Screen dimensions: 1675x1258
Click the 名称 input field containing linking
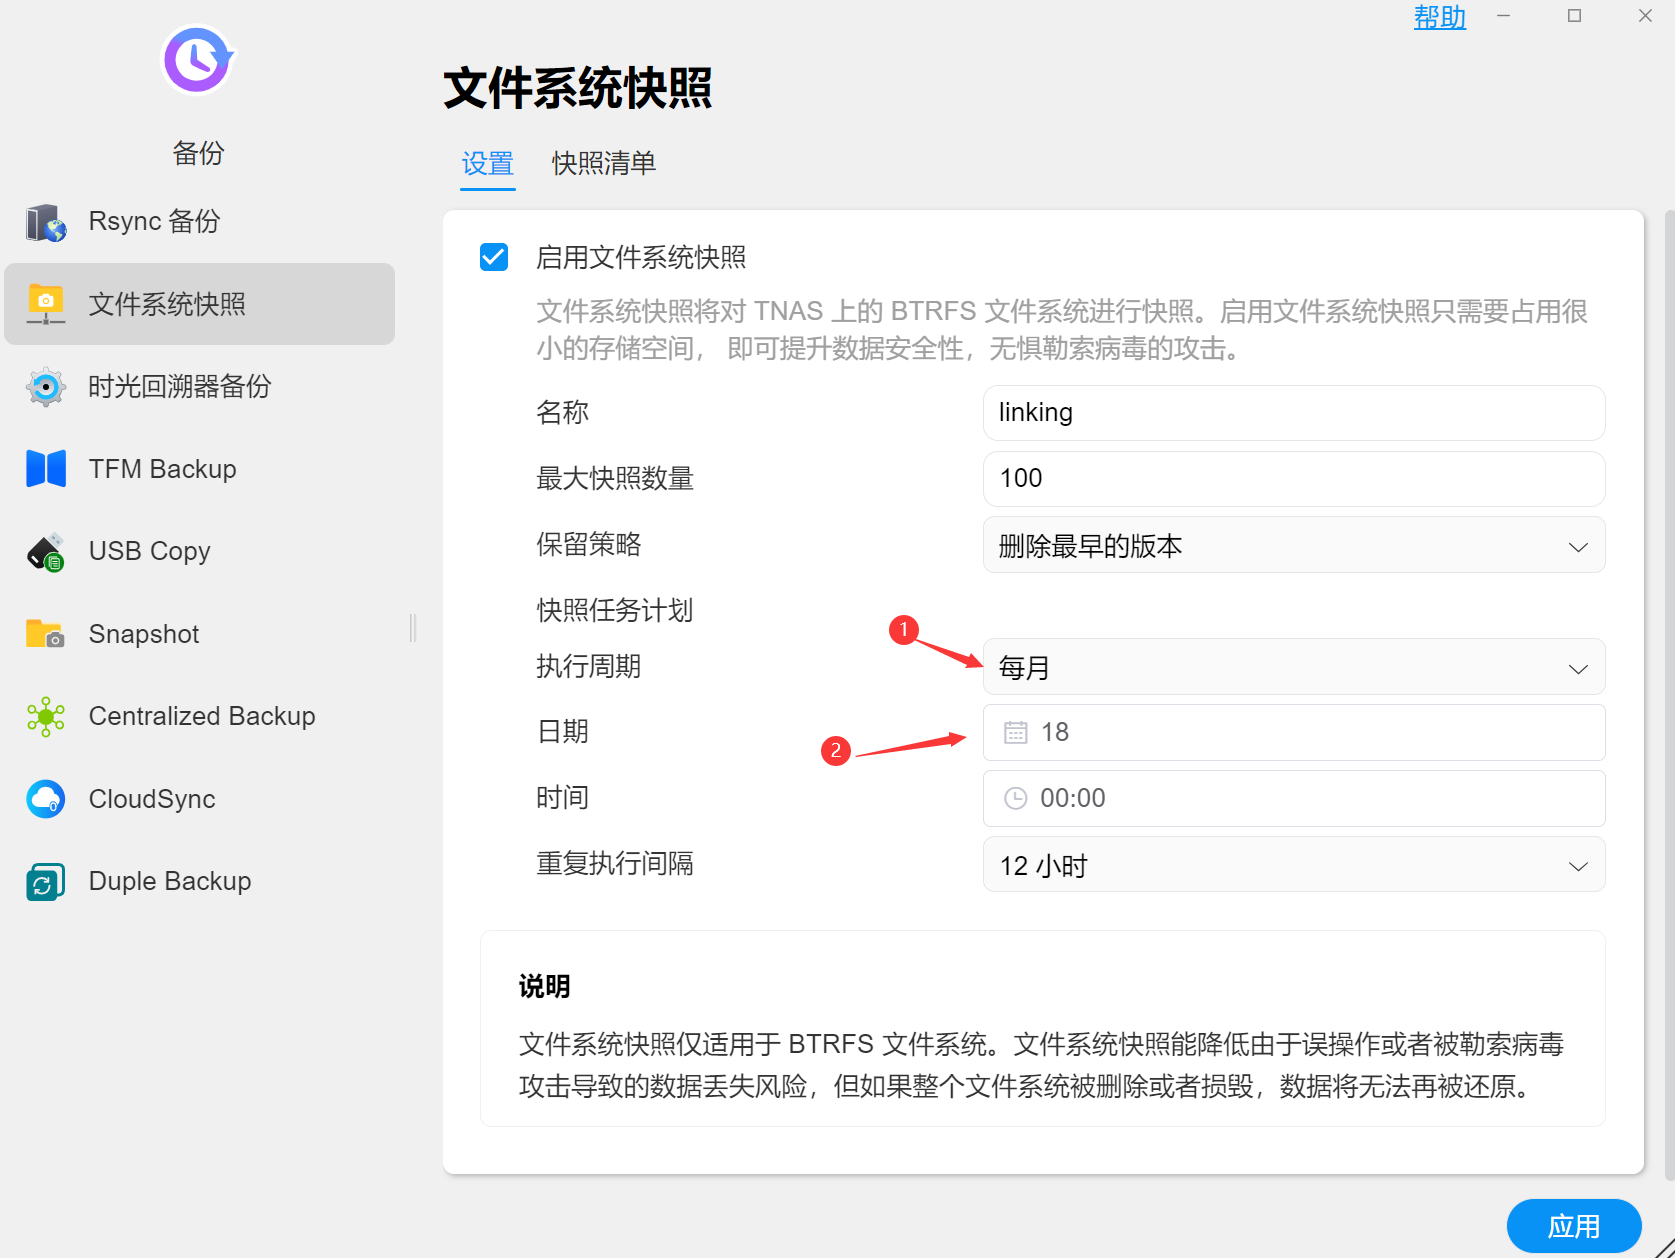point(1293,413)
